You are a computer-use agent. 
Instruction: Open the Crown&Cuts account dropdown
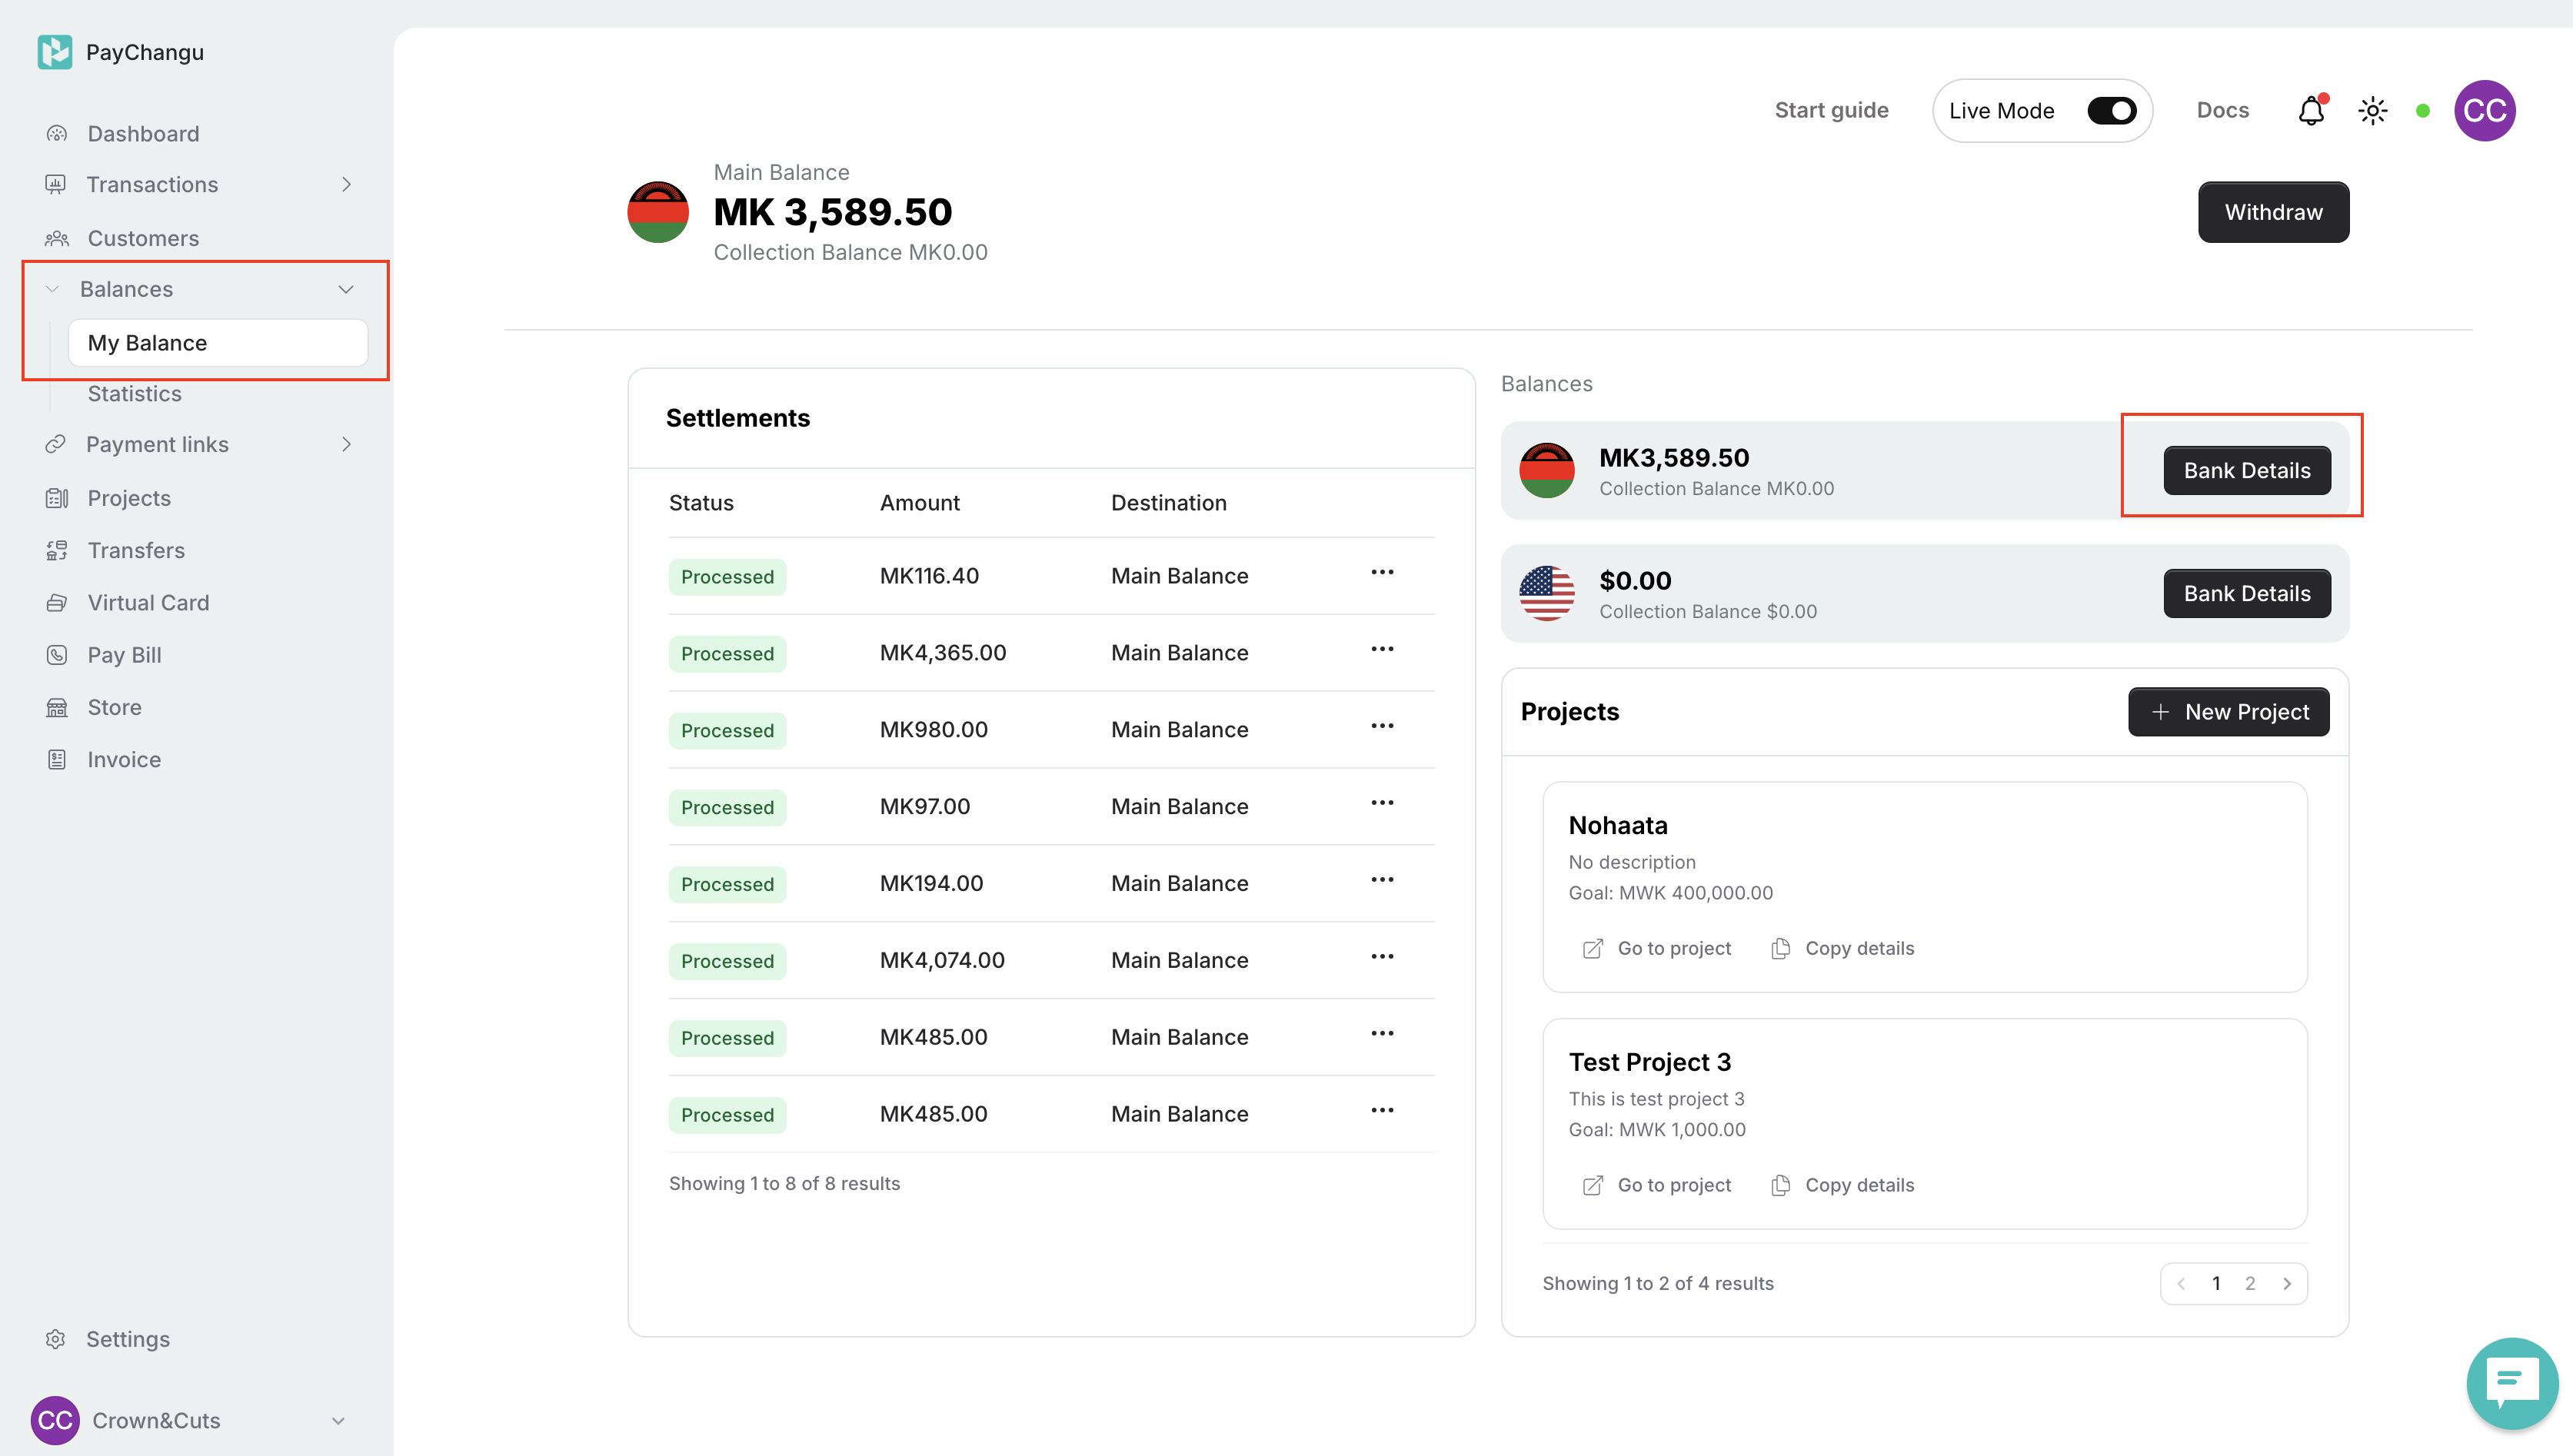pyautogui.click(x=338, y=1420)
